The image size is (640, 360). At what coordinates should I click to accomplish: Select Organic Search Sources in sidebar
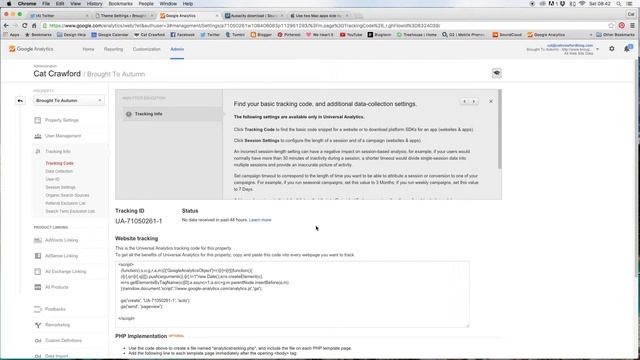click(67, 195)
